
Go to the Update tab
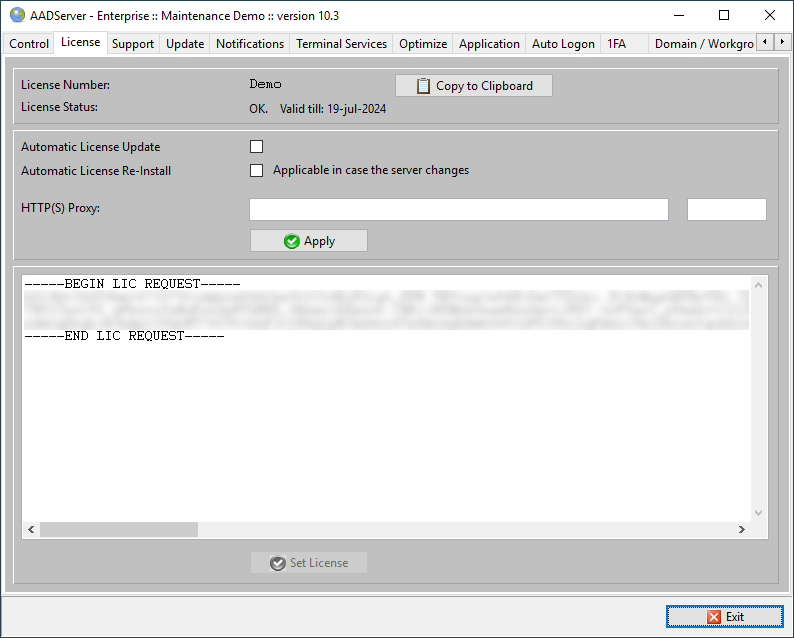185,44
